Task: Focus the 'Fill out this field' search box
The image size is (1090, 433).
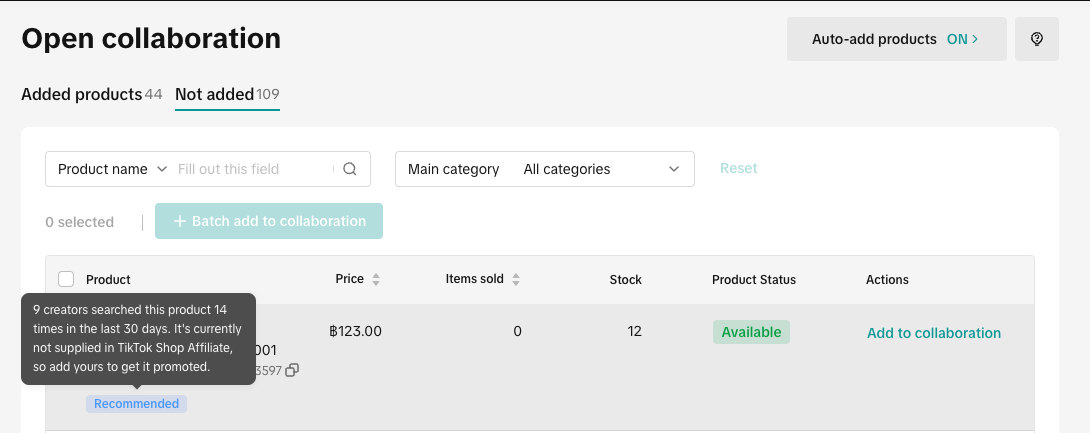Action: 254,169
